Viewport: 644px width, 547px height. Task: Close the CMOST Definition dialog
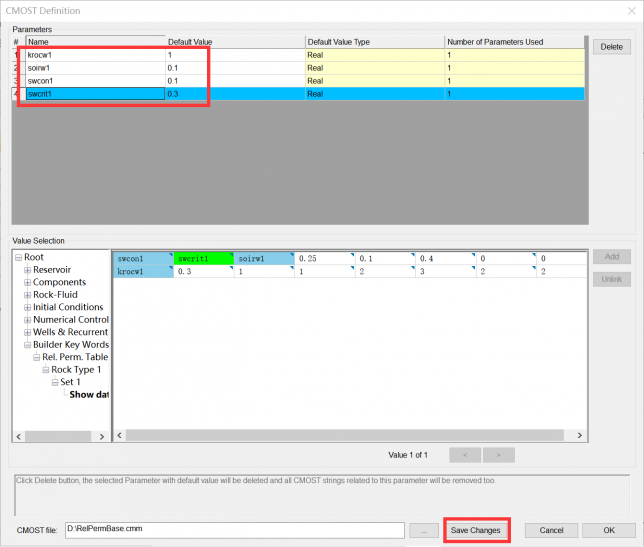(625, 11)
